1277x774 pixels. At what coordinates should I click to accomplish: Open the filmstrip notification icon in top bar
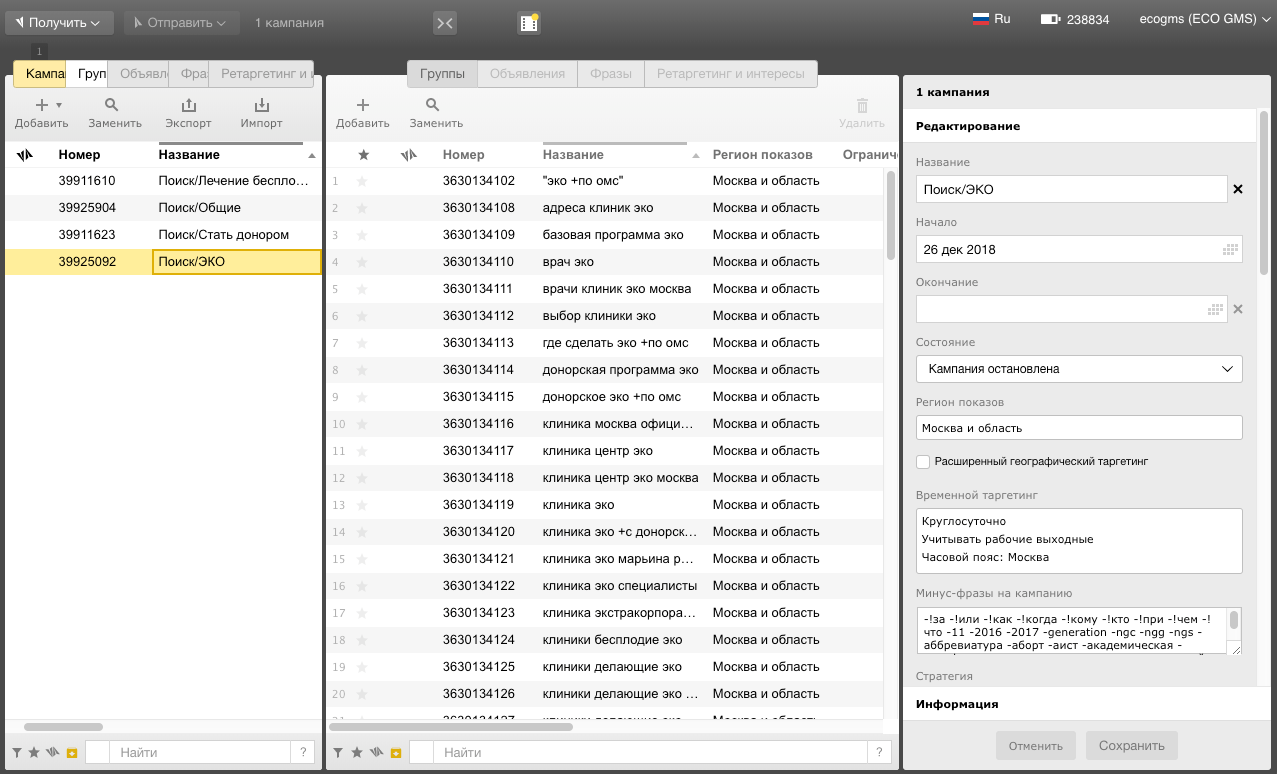pos(529,22)
